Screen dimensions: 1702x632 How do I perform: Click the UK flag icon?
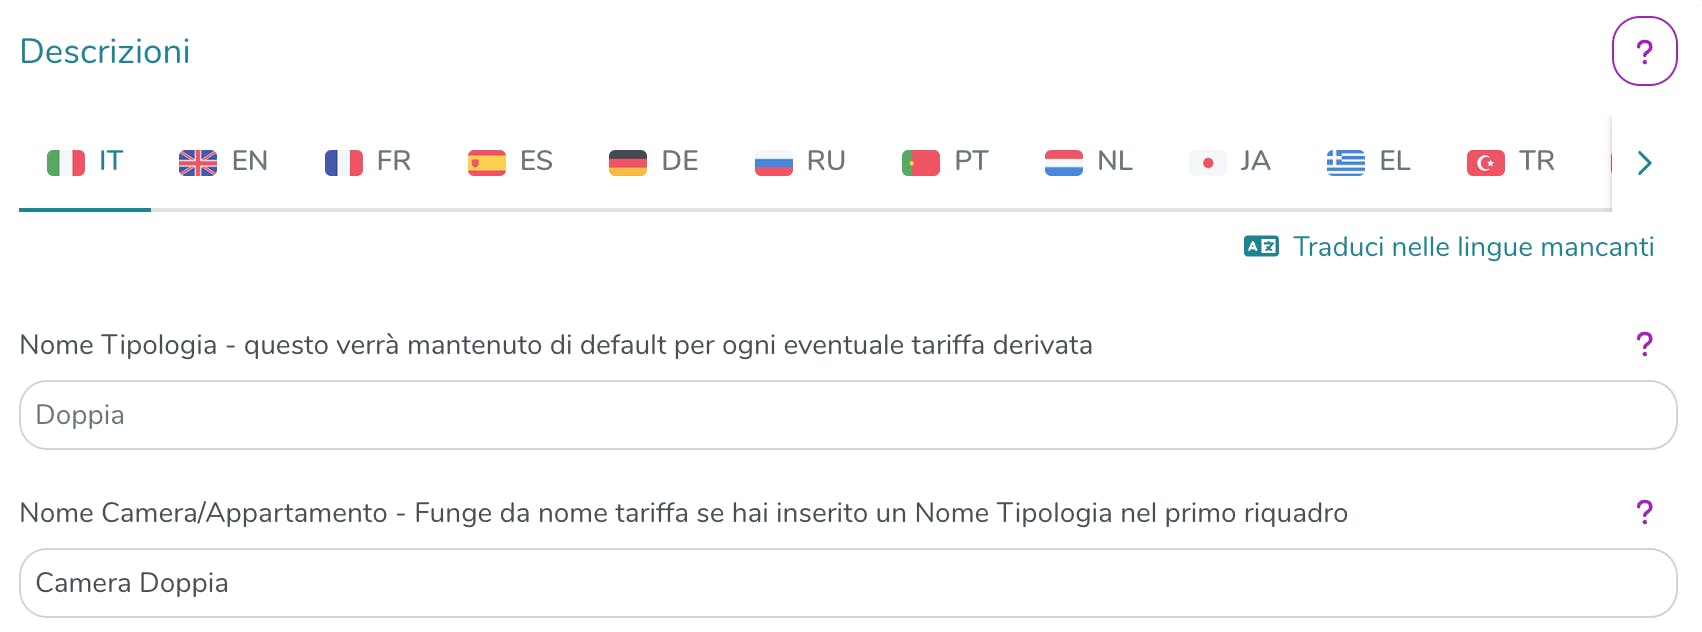[x=198, y=162]
